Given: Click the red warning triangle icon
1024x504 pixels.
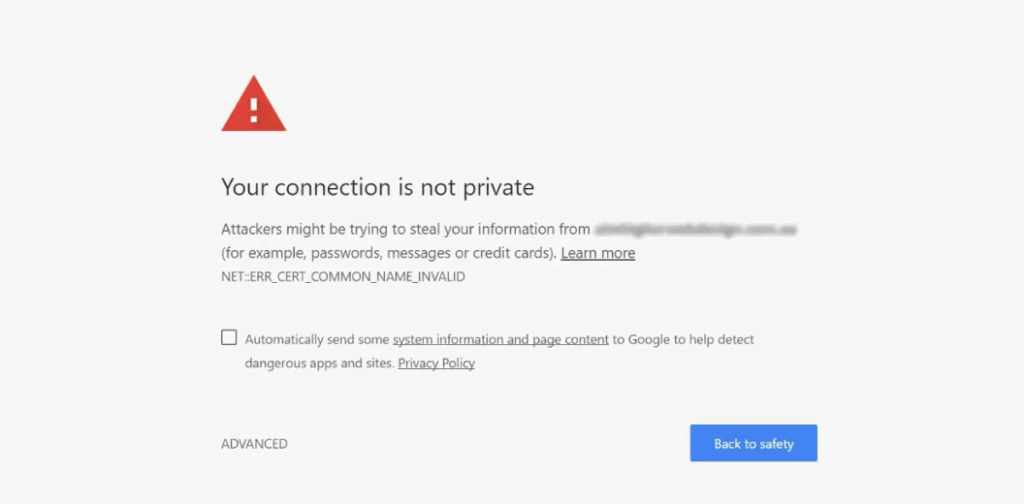Looking at the screenshot, I should tap(253, 105).
